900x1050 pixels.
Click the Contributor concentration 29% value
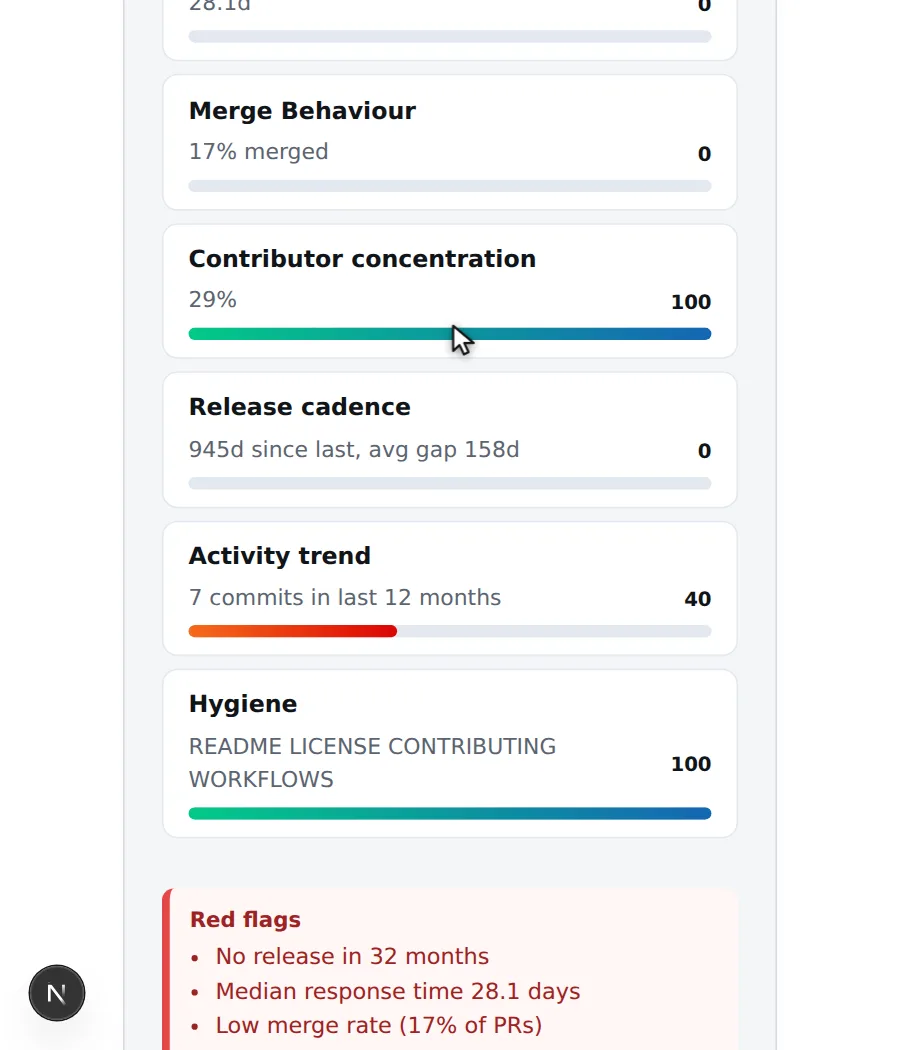(x=213, y=299)
